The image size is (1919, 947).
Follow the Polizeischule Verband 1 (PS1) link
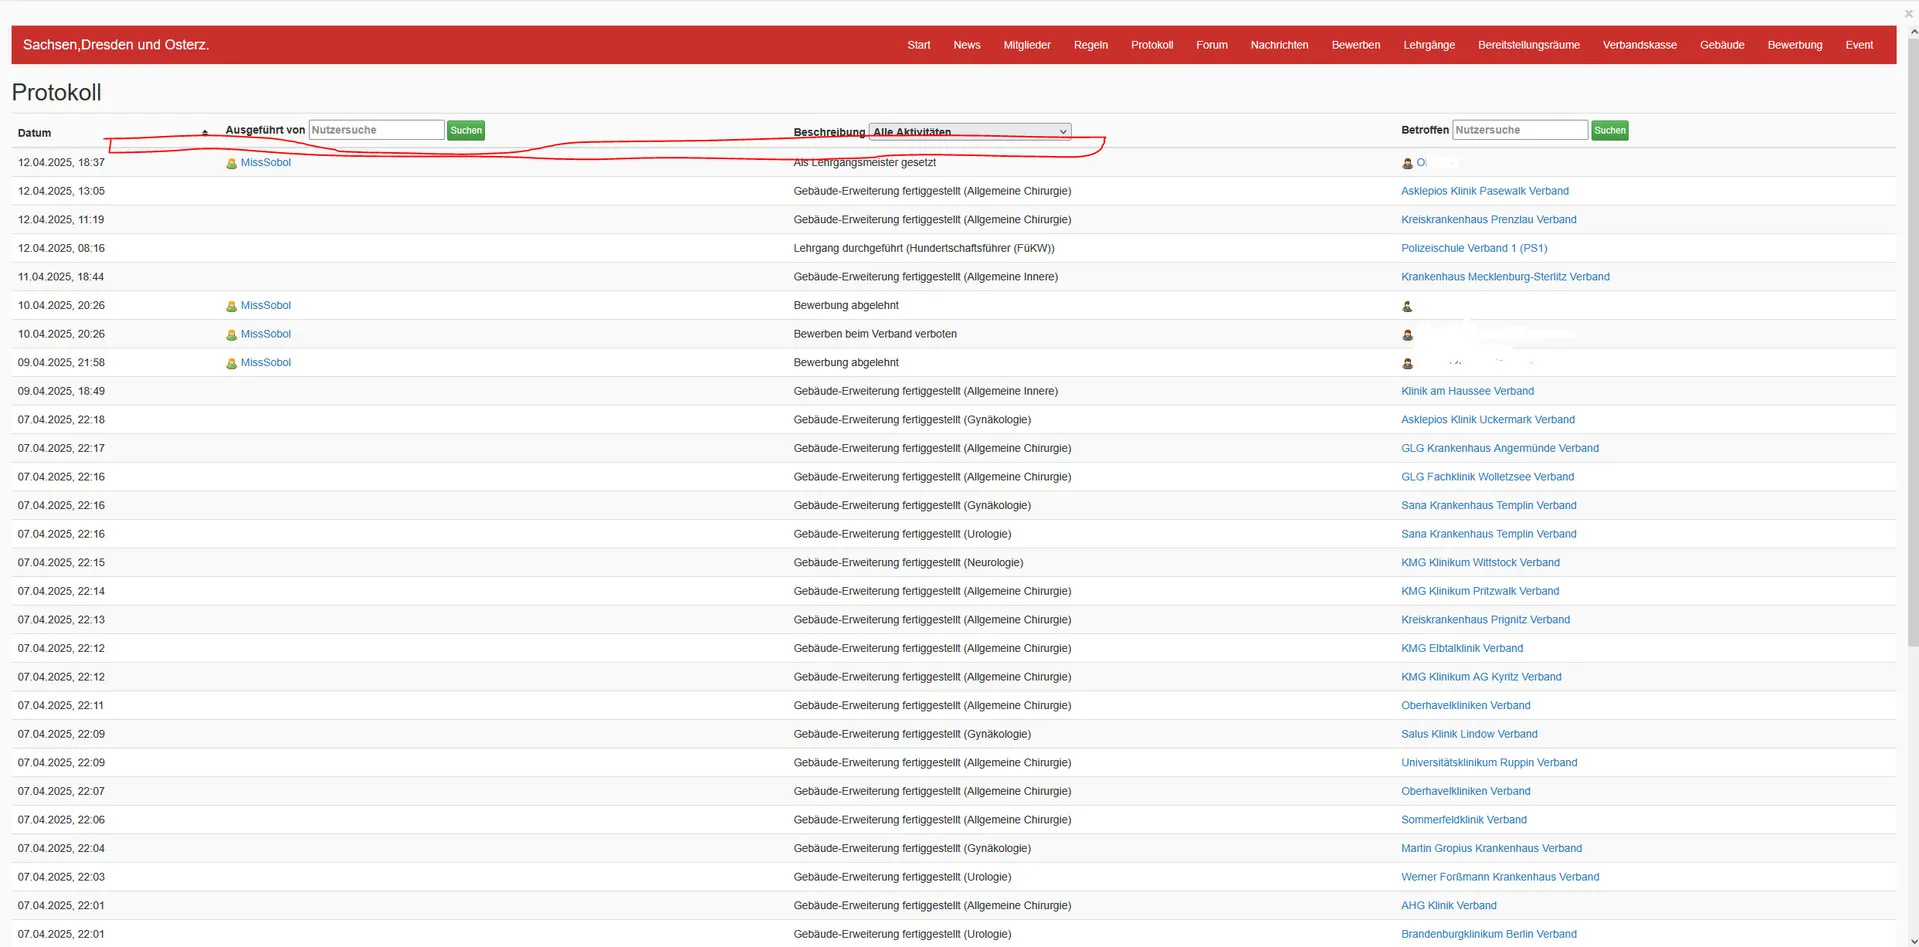(1473, 248)
